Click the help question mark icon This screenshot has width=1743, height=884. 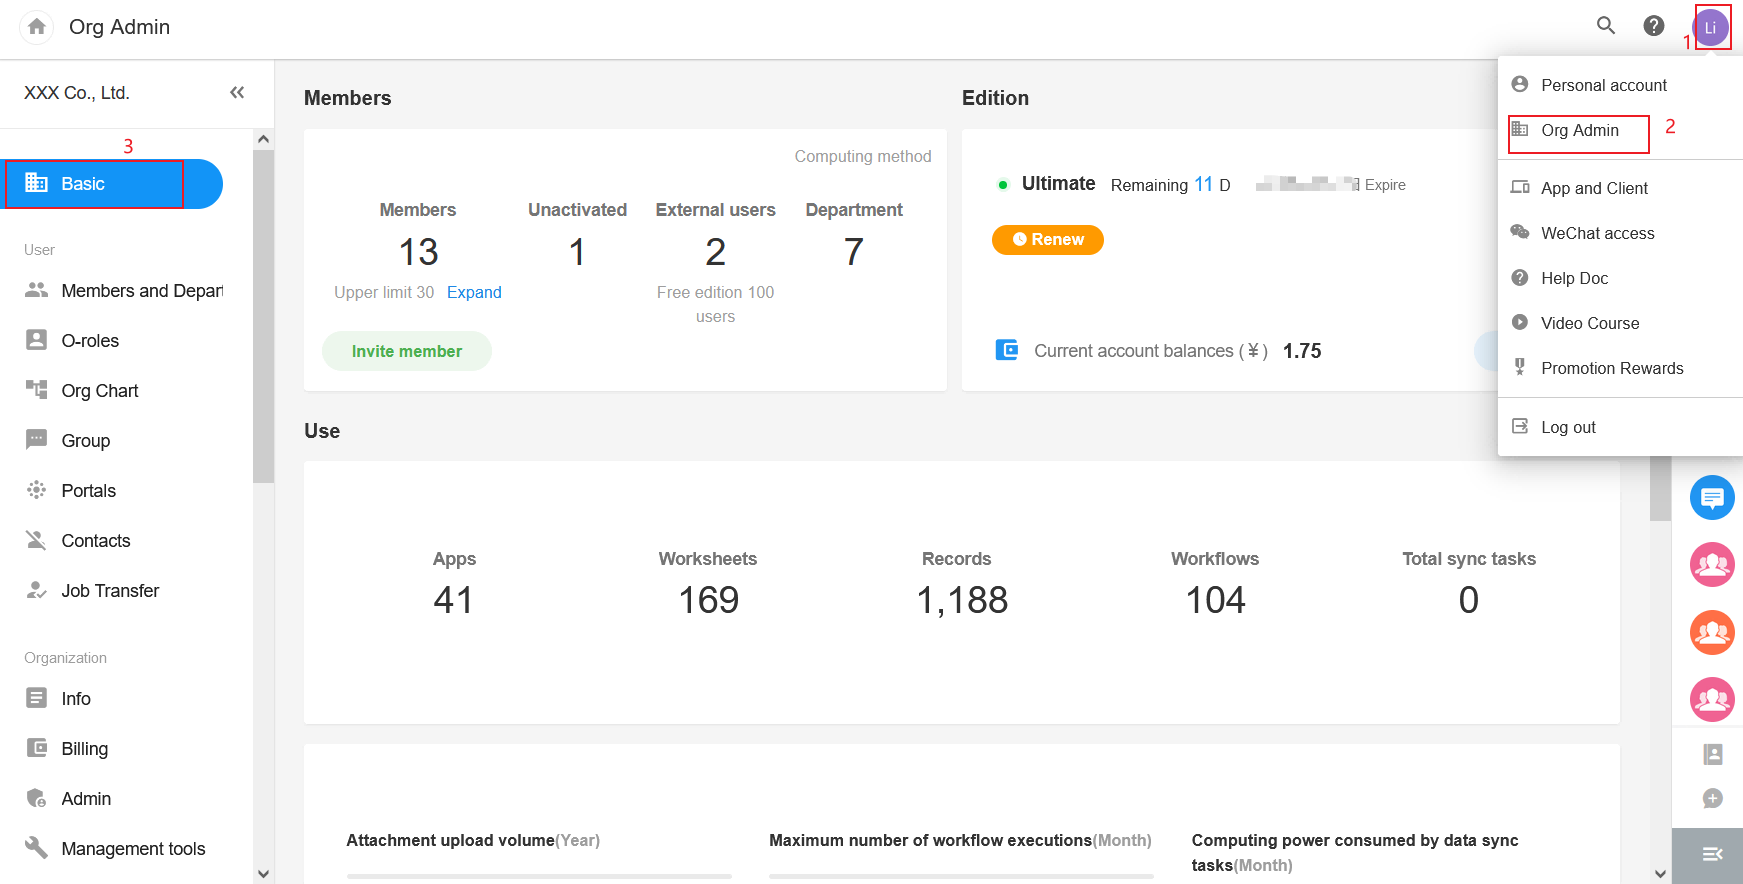coord(1654,26)
